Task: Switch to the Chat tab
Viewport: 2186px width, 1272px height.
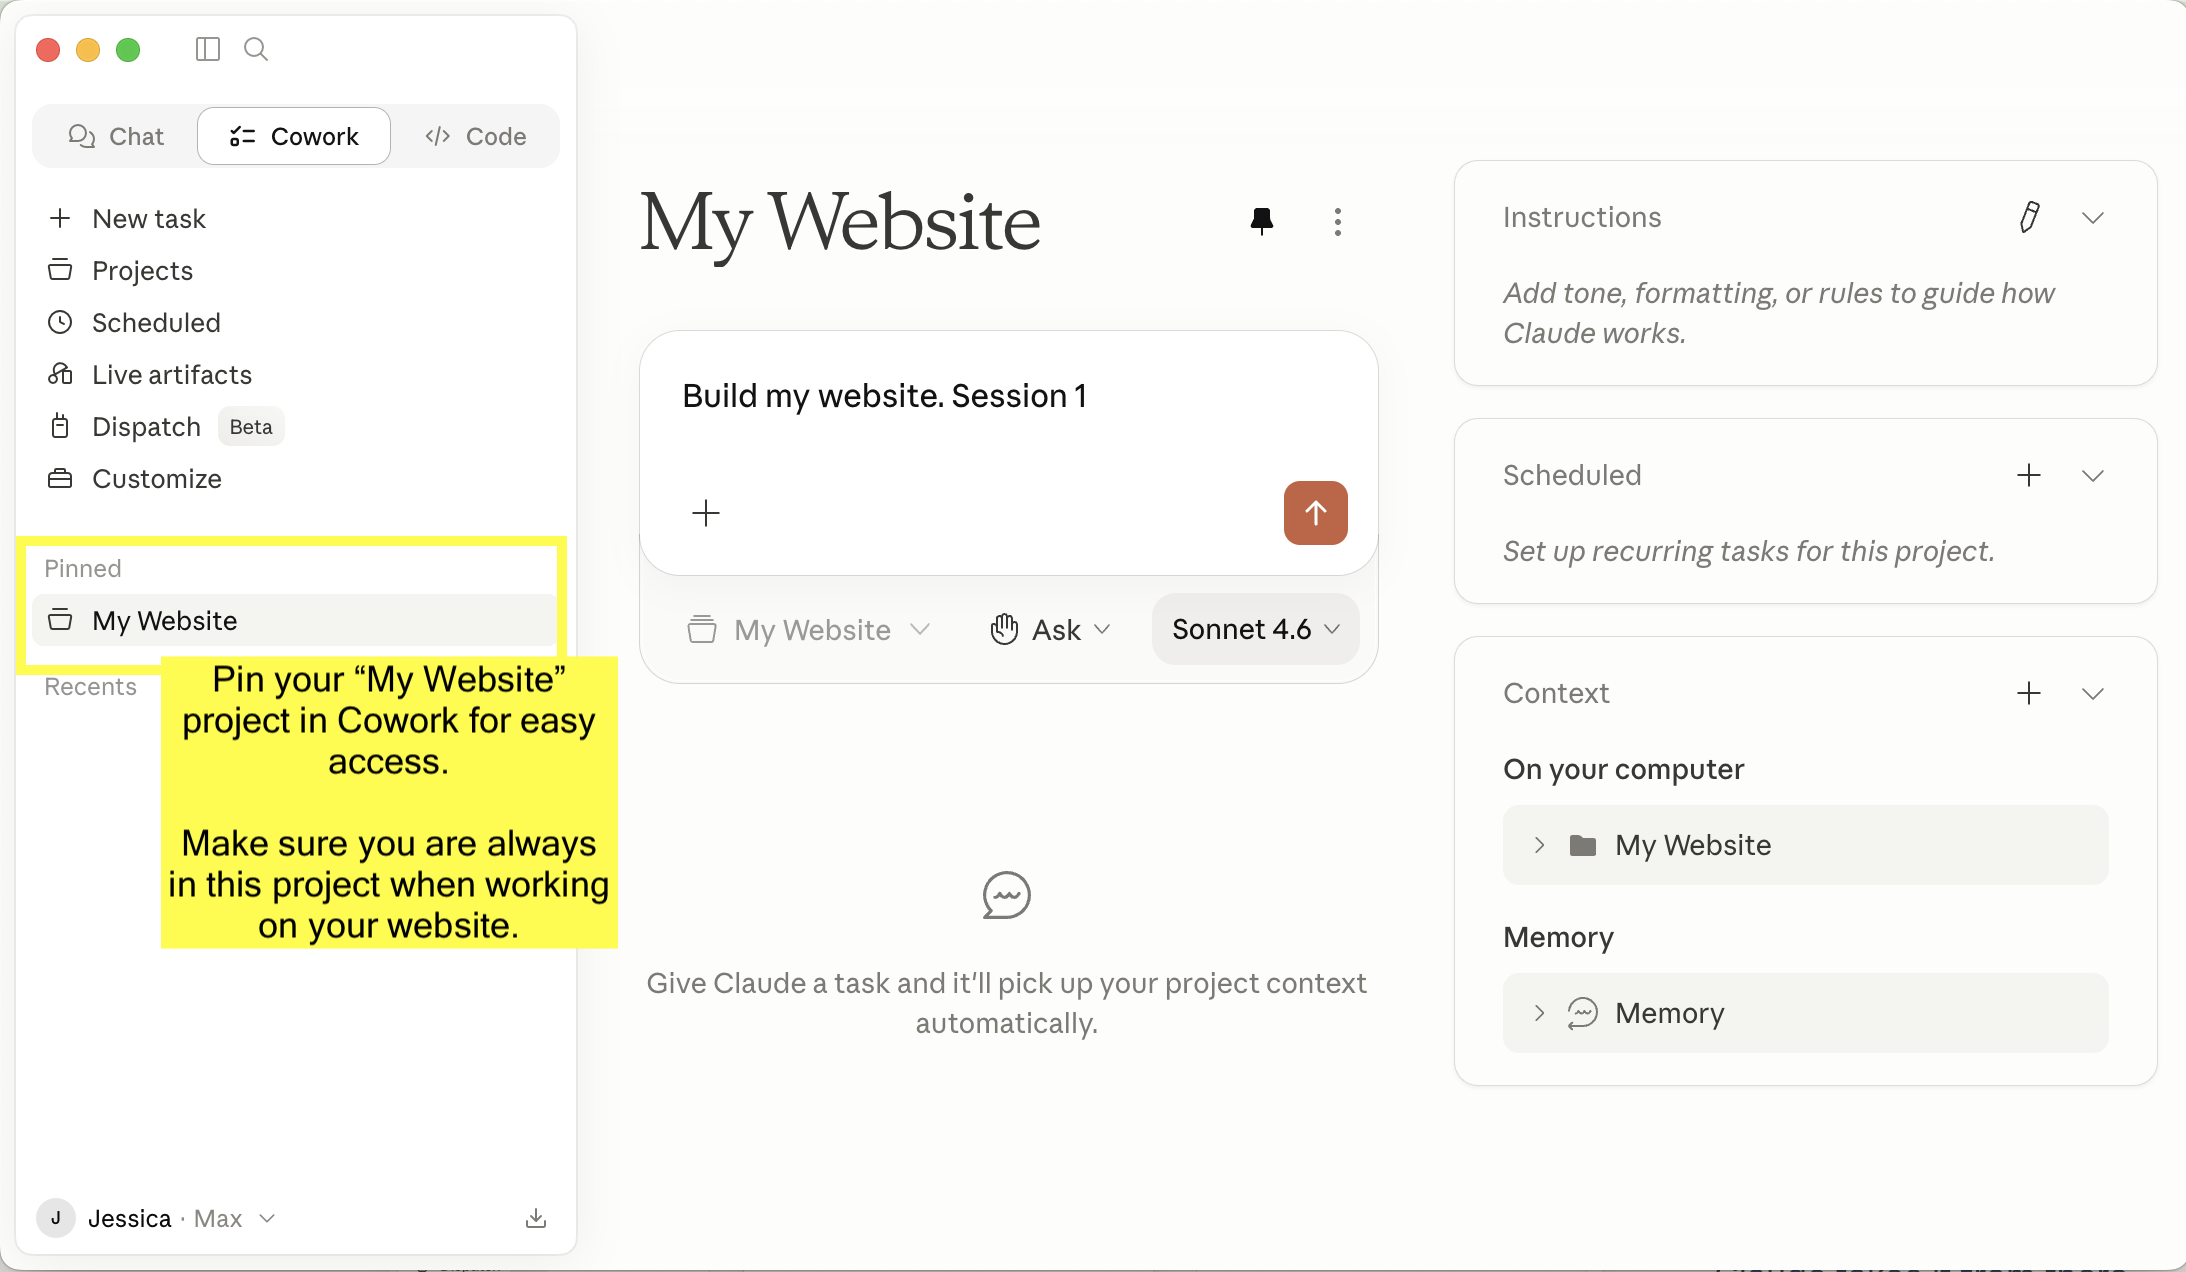Action: click(x=116, y=136)
